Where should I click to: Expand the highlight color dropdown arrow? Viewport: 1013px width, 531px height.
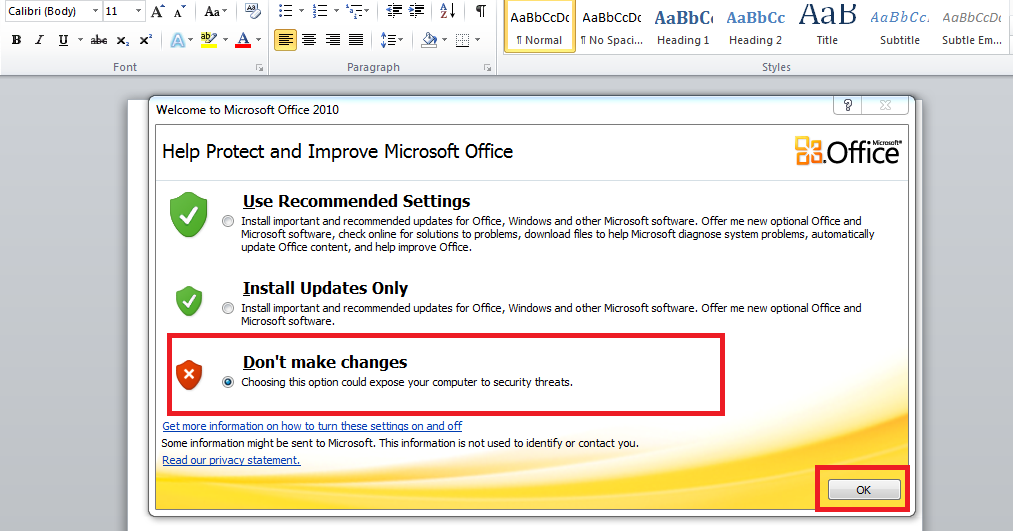(225, 40)
